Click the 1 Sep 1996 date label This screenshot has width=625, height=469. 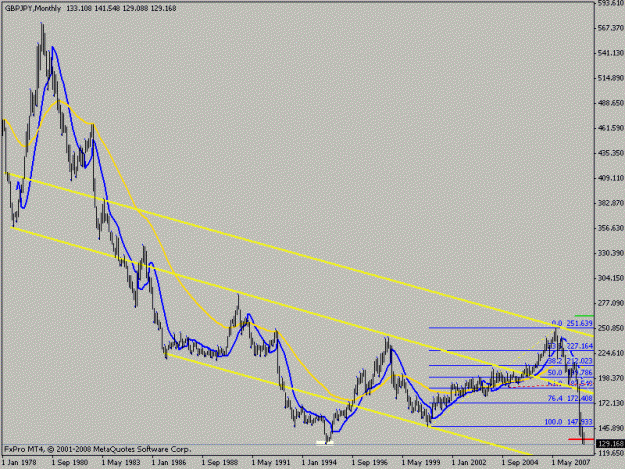(x=369, y=463)
